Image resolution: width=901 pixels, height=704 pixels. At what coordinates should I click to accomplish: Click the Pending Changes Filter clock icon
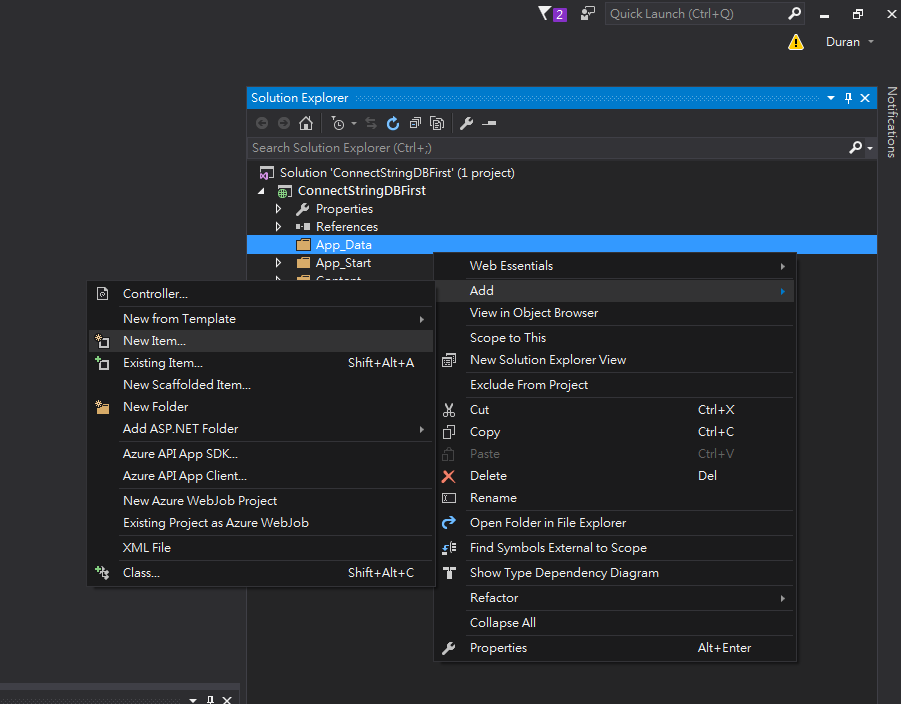[338, 123]
